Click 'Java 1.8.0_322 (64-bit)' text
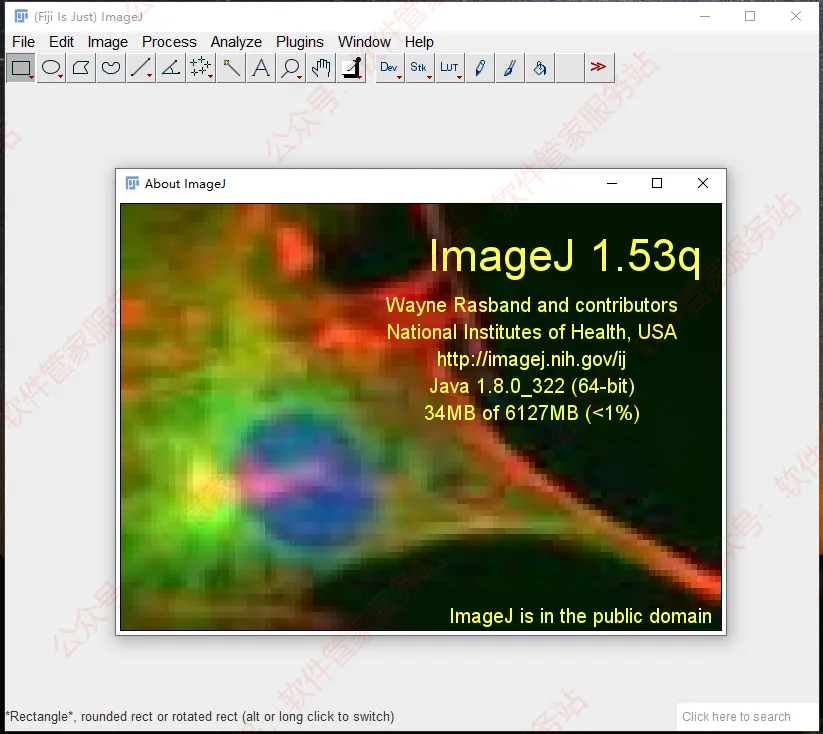Screen dimensions: 823x734 point(532,386)
